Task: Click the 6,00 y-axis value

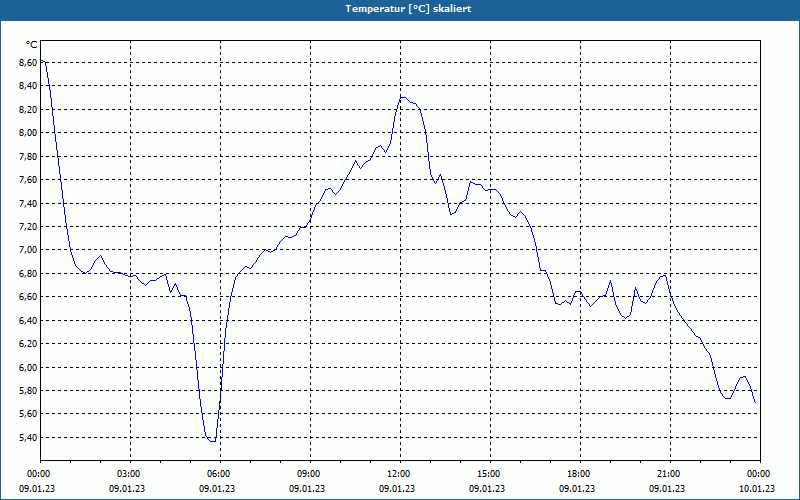Action: [28, 367]
